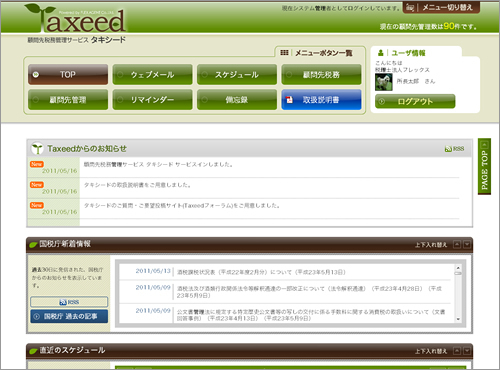500x370 pixels.
Task: Click the 国税庁 過去の記事 button
Action: (x=69, y=316)
